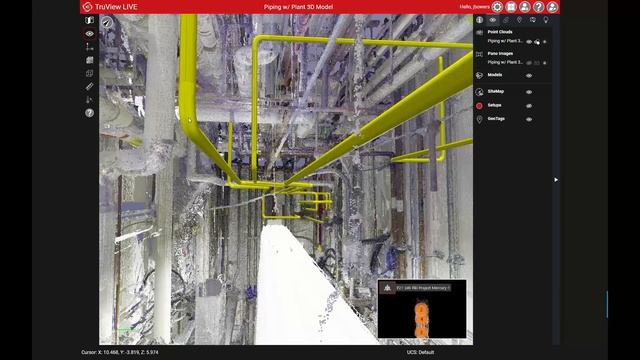
Task: Open the left toolbar help question icon
Action: (89, 113)
